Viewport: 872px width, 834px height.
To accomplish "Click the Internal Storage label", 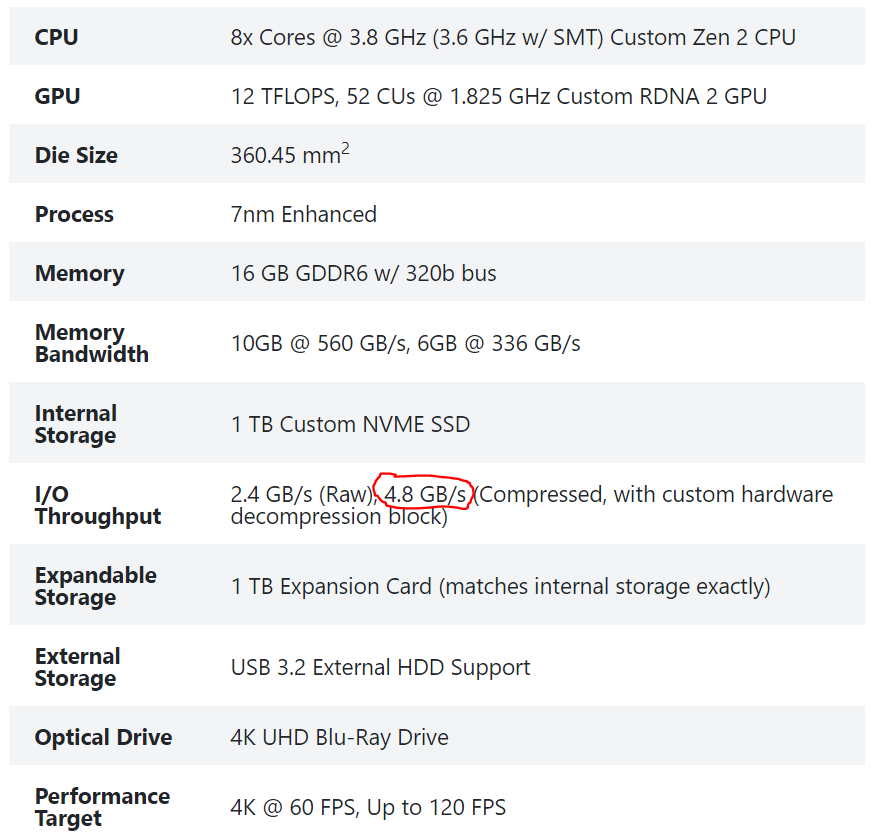I will click(x=76, y=424).
